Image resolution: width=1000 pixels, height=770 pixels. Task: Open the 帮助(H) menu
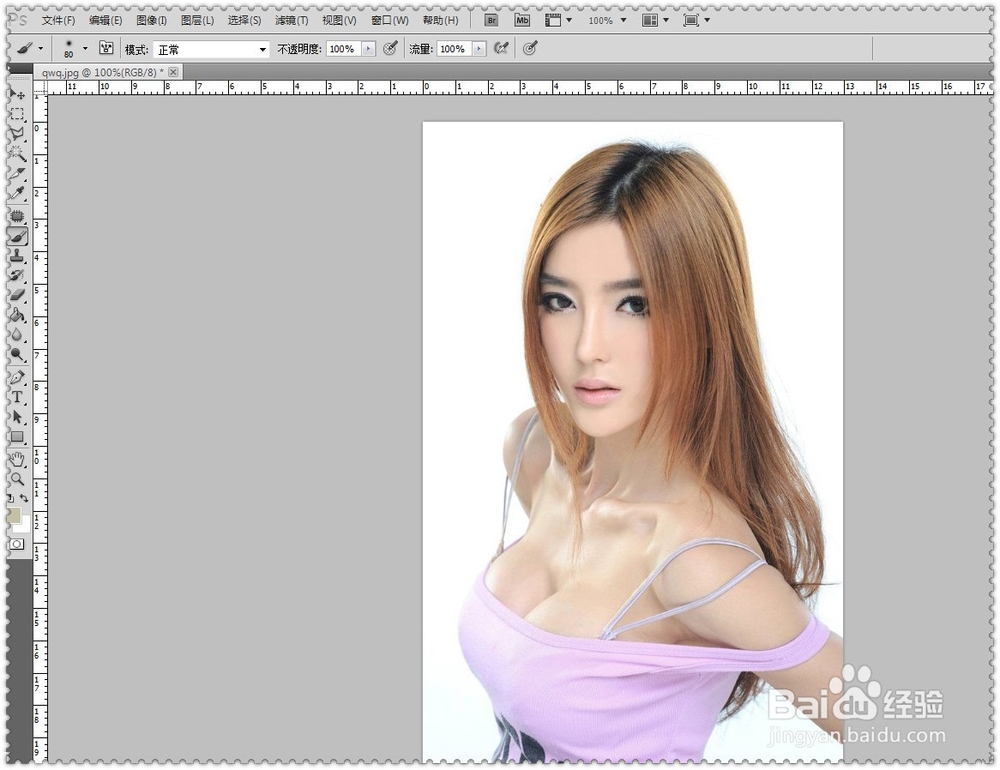click(x=440, y=20)
